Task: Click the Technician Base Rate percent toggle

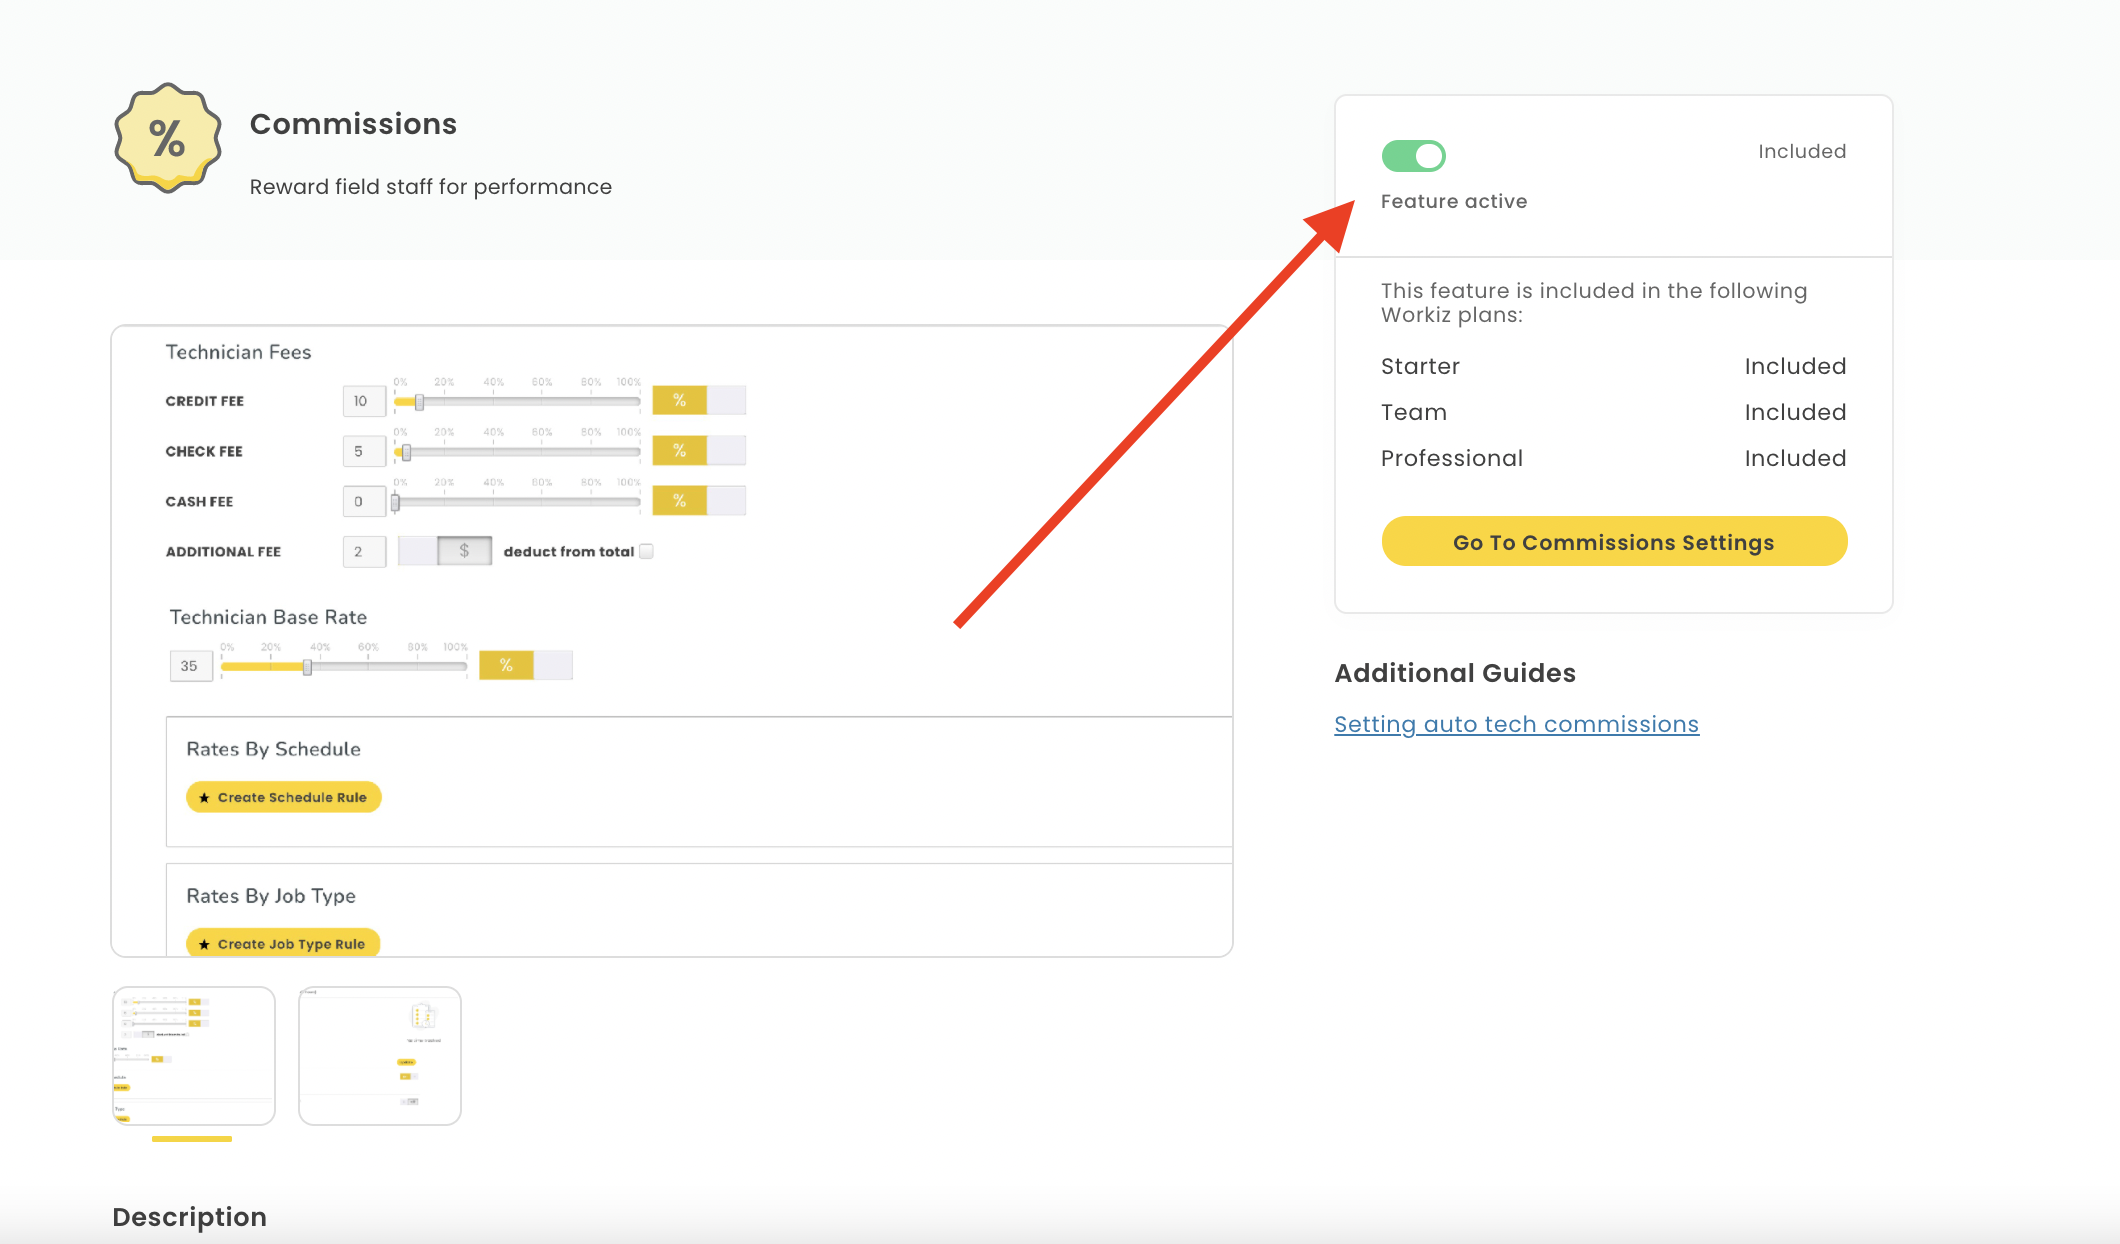Action: [x=506, y=665]
